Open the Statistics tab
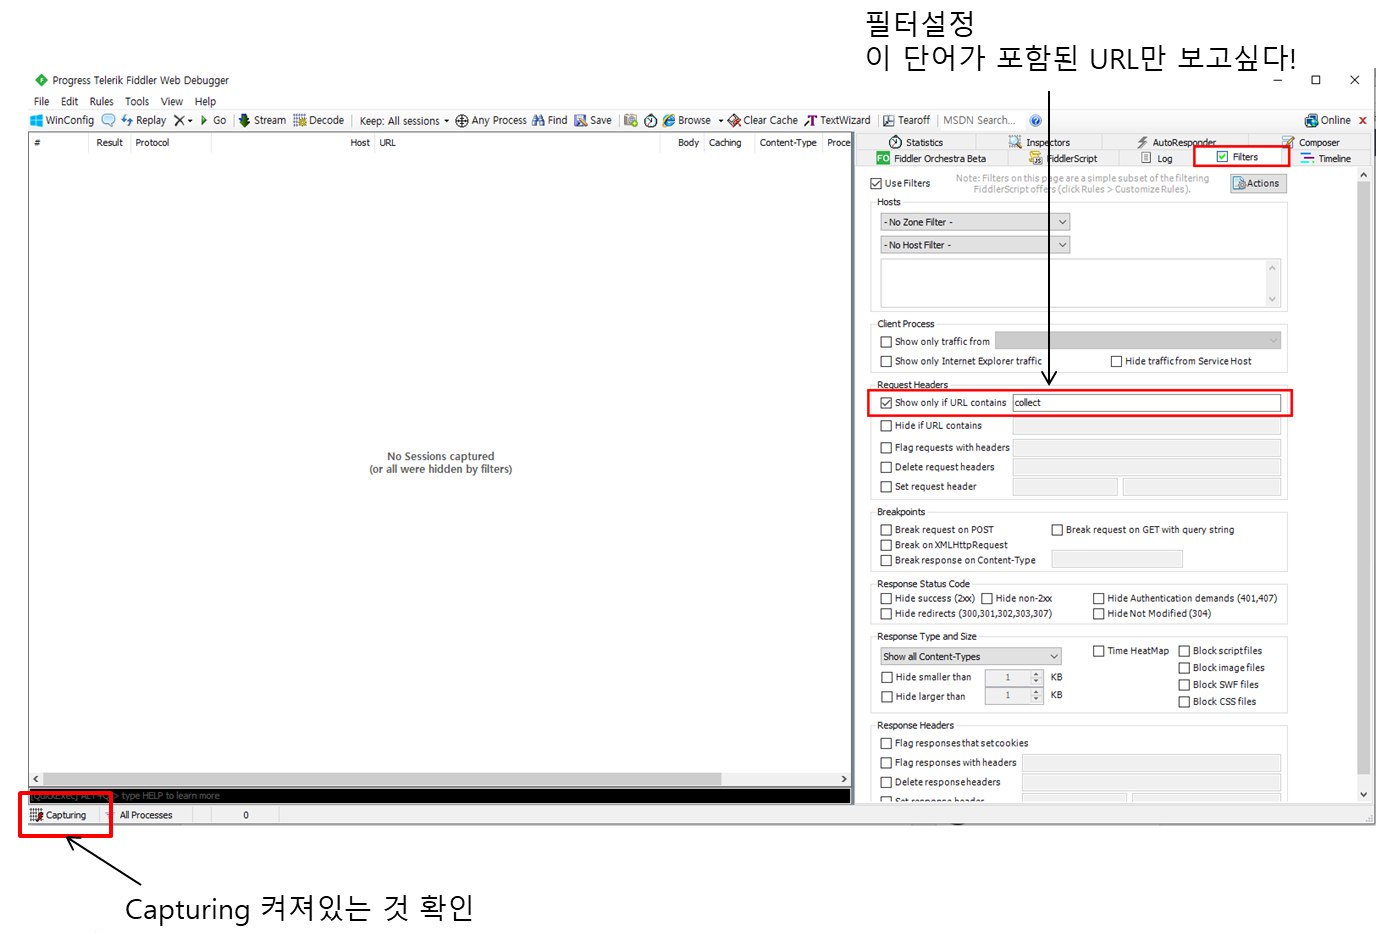 [916, 142]
